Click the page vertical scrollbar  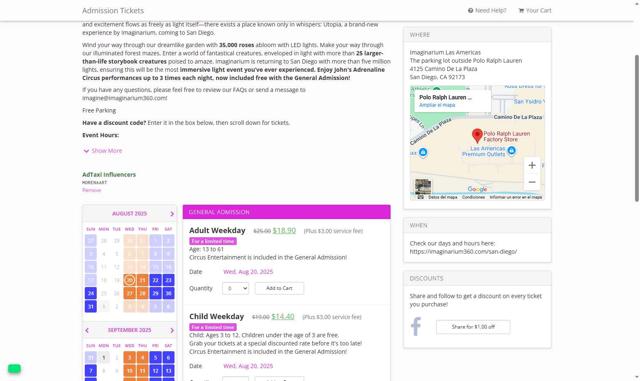(x=637, y=128)
